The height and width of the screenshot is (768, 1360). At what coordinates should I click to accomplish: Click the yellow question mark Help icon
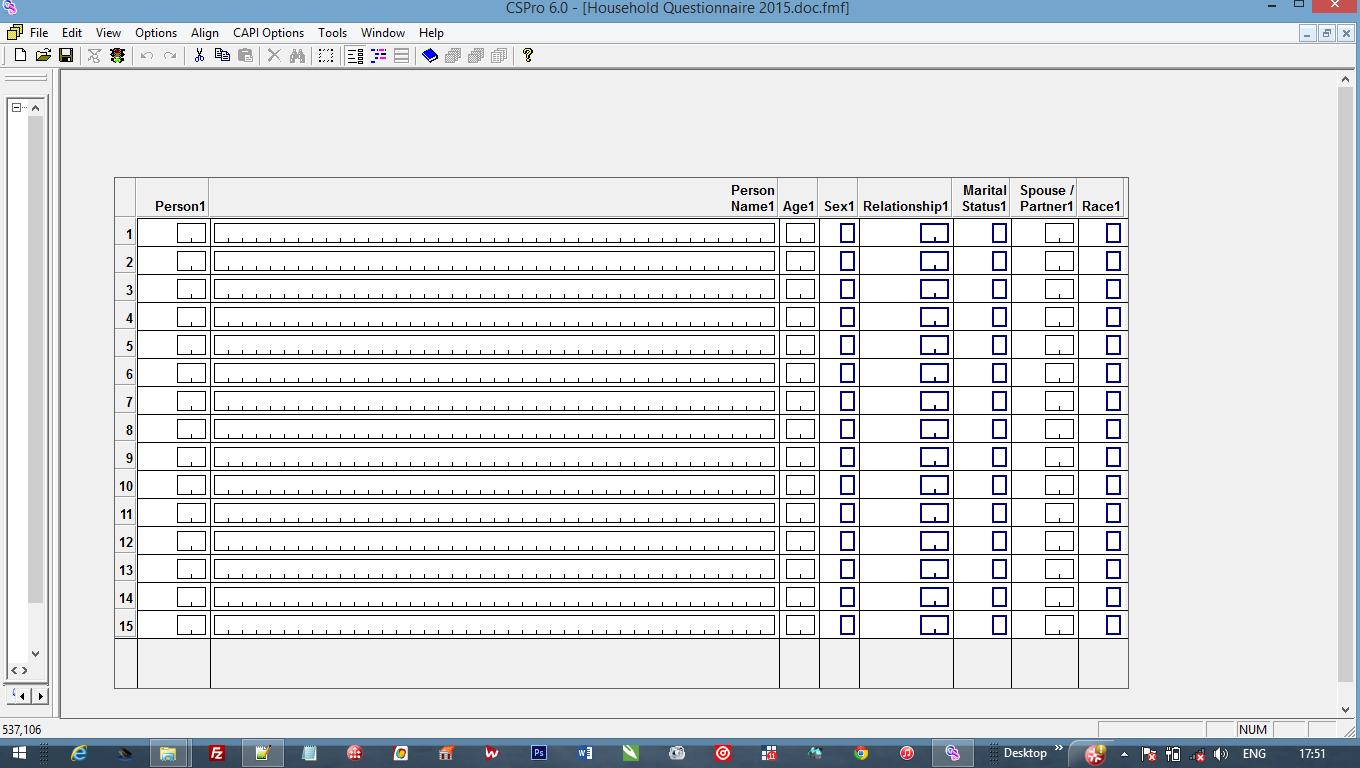(528, 55)
